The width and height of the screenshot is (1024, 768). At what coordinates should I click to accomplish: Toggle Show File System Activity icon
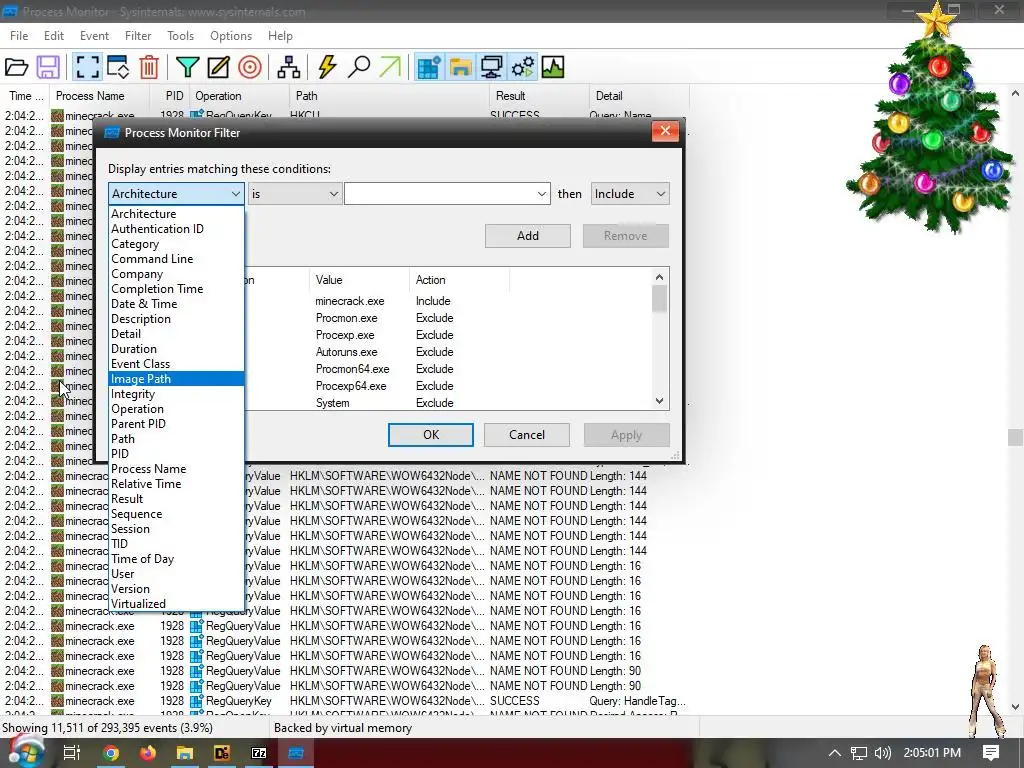click(460, 67)
